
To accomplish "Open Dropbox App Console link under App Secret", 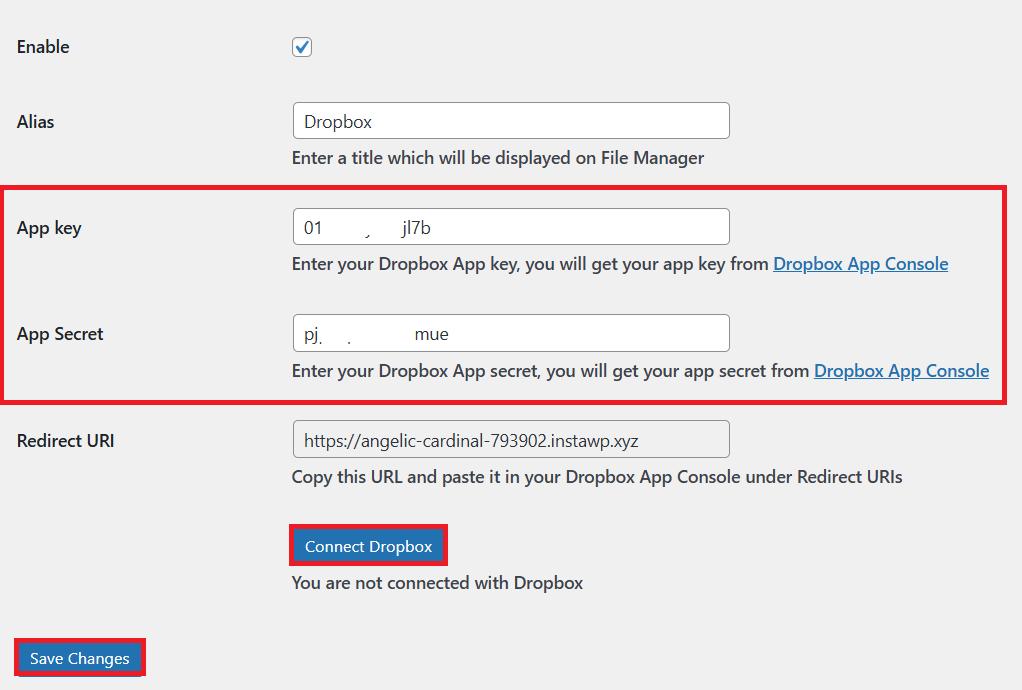I will point(901,370).
